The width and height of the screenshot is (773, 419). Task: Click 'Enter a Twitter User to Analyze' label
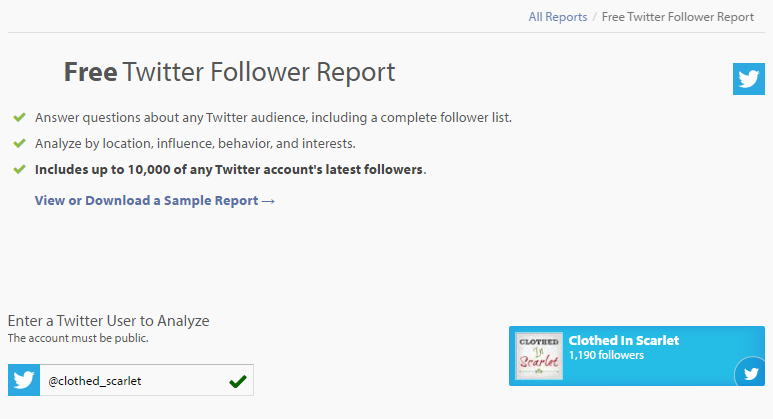108,321
